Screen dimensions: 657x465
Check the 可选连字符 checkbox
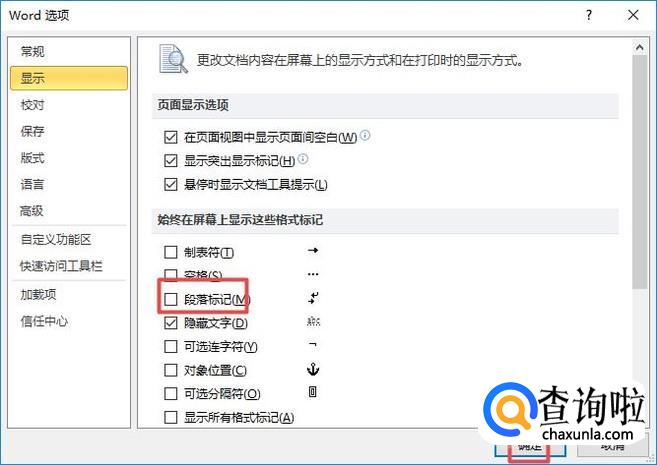[x=171, y=346]
